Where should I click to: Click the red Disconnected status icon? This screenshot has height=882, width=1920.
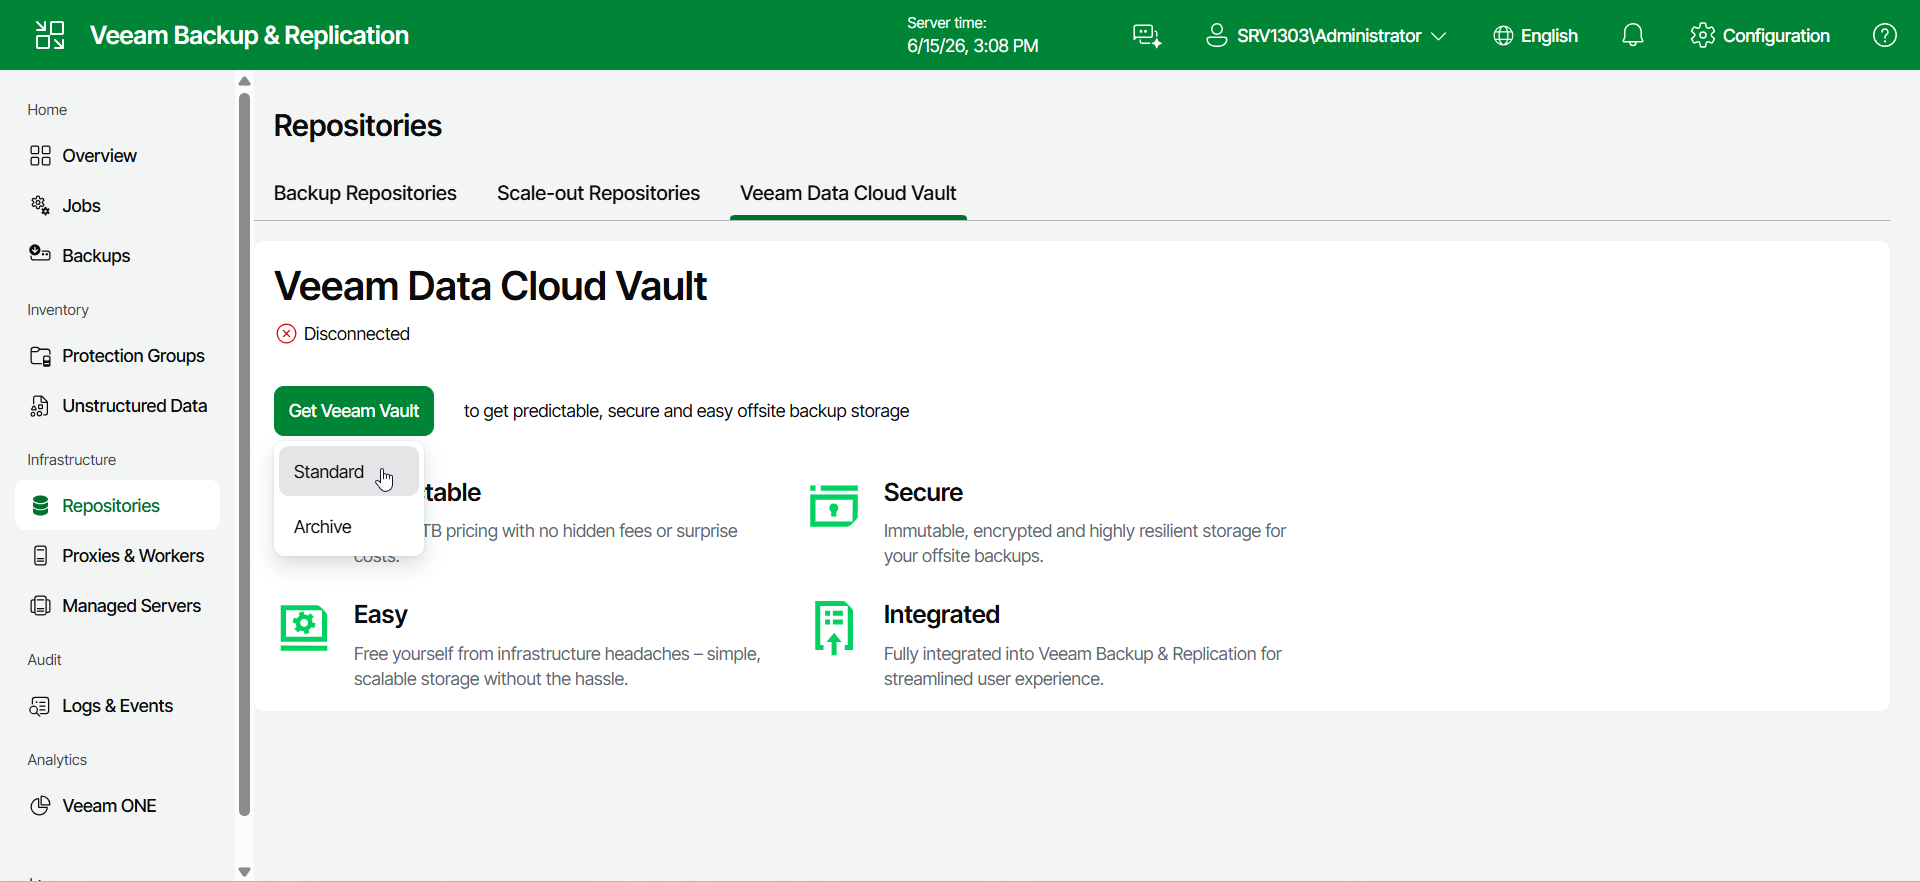point(286,334)
